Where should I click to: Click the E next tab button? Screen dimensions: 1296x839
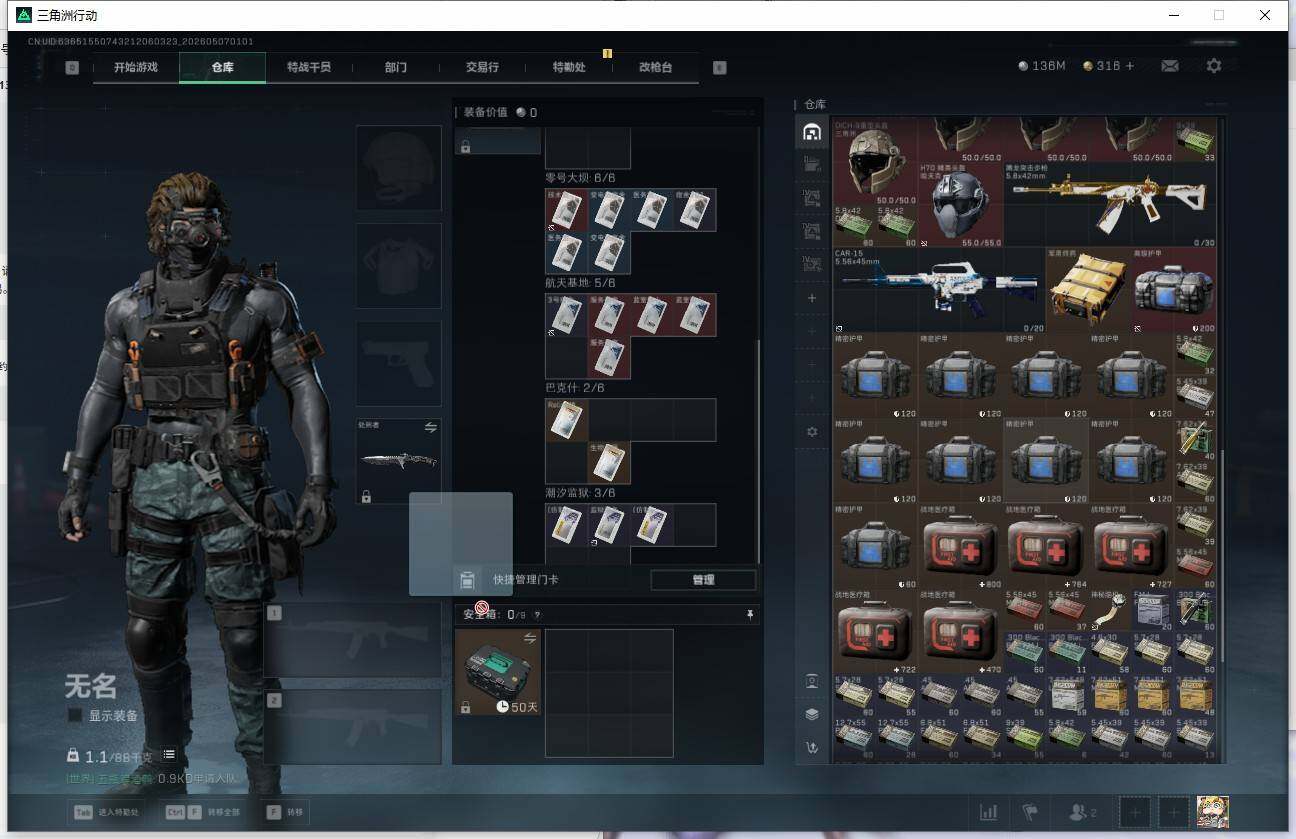click(719, 67)
